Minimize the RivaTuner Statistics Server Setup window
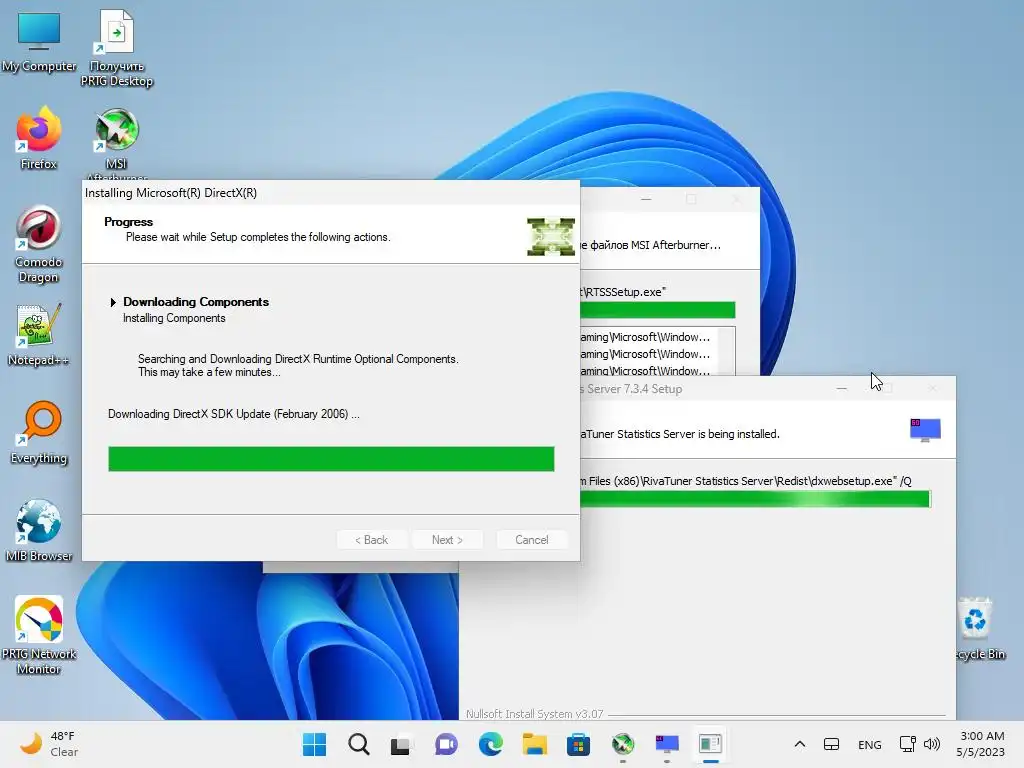The image size is (1024, 768). tap(842, 389)
